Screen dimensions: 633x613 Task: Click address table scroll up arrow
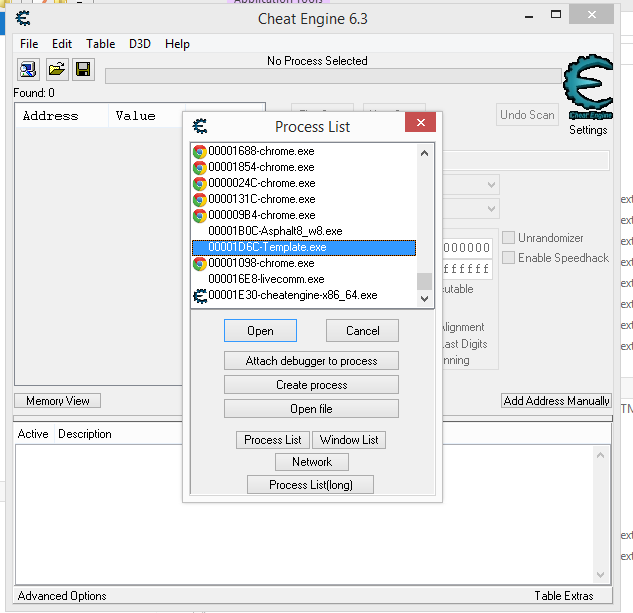[x=600, y=455]
